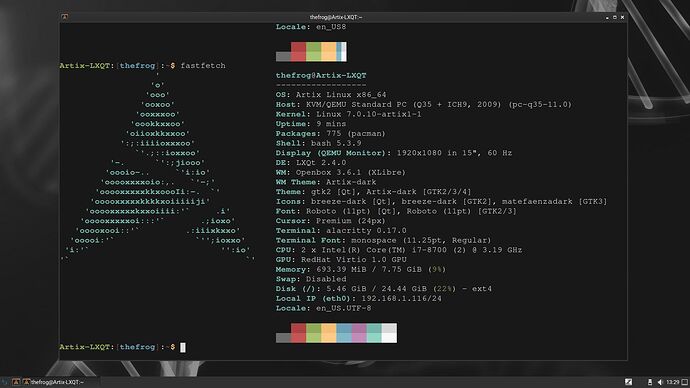Click the terminal cursor at the bottom prompt

[x=183, y=347]
